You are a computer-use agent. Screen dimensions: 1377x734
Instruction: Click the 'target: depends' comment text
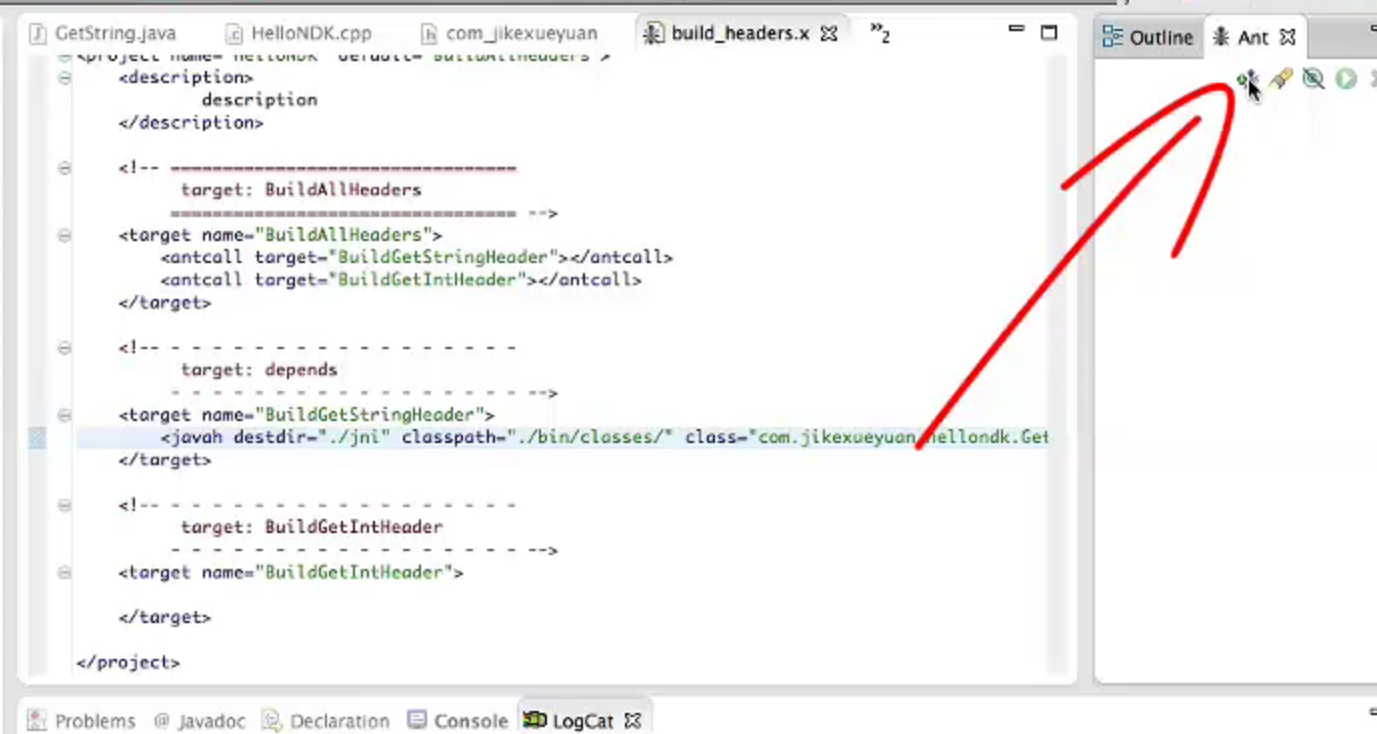(x=259, y=370)
